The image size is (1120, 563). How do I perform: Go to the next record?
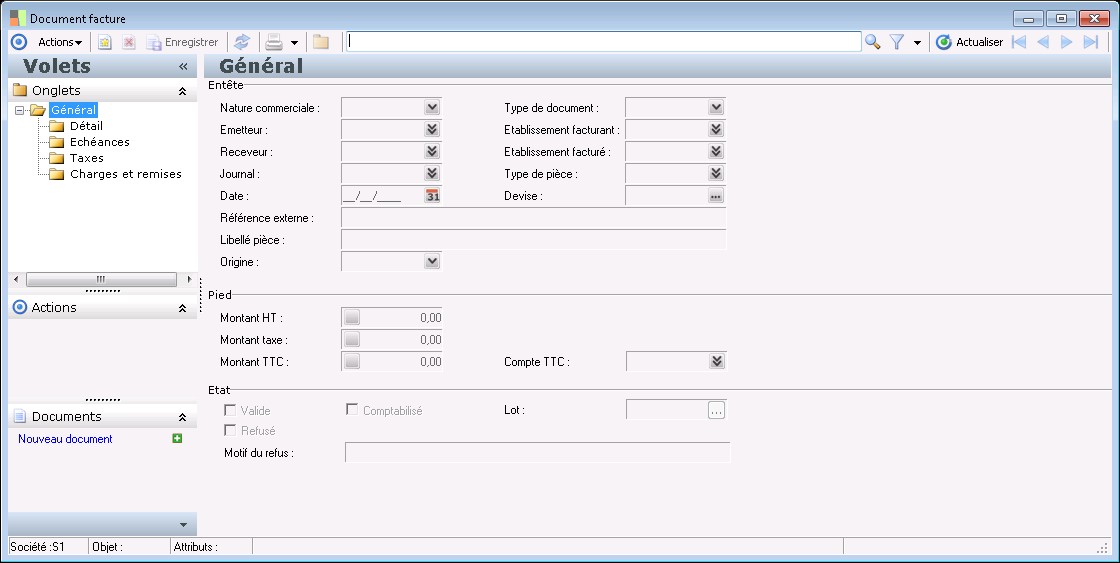(1066, 42)
